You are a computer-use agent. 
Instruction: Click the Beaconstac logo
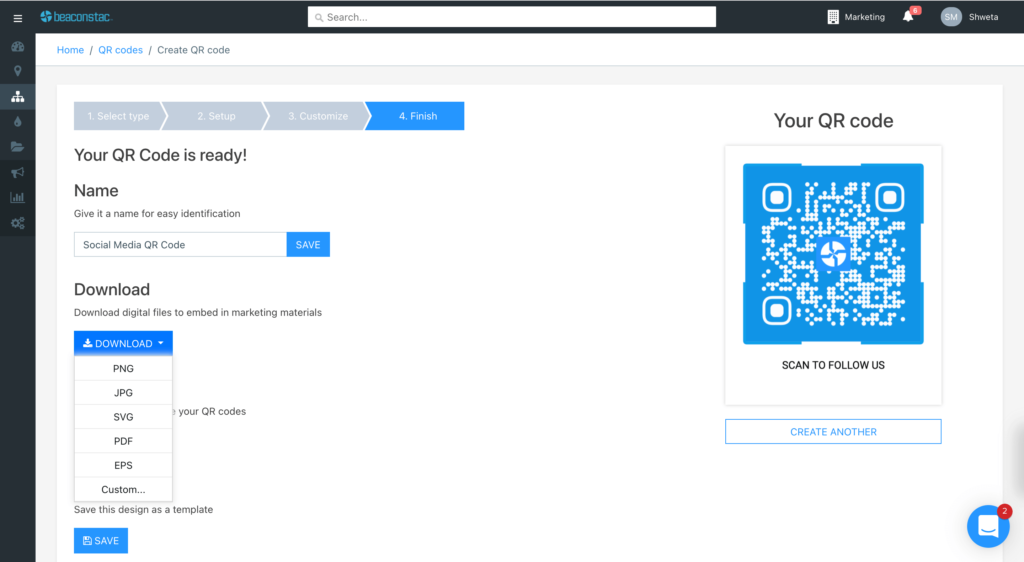(x=76, y=17)
